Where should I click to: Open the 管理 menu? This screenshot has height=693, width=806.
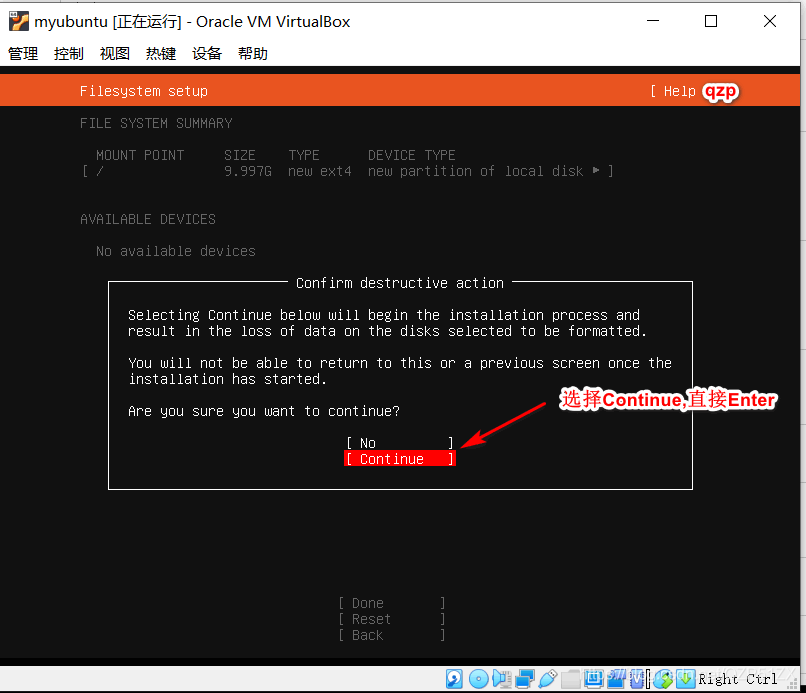[23, 53]
